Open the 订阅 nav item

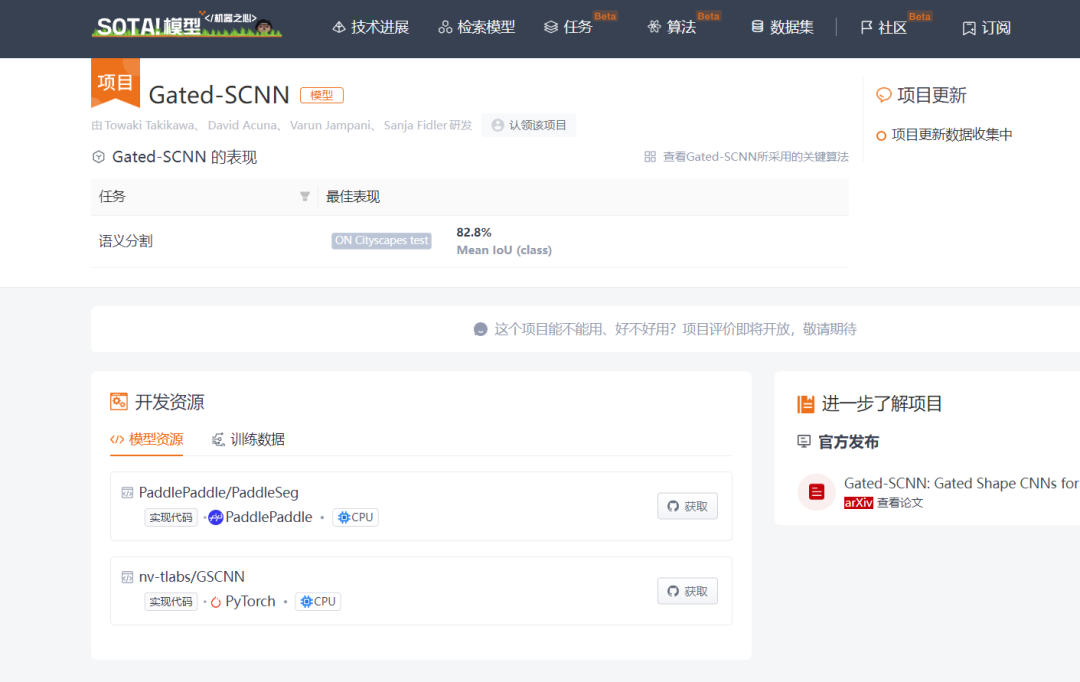986,28
